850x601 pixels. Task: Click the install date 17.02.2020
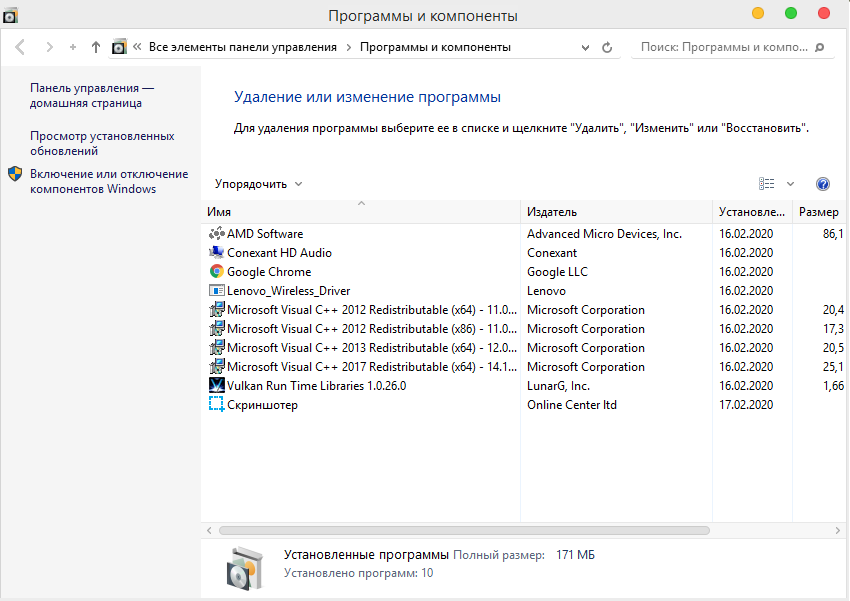tap(746, 404)
